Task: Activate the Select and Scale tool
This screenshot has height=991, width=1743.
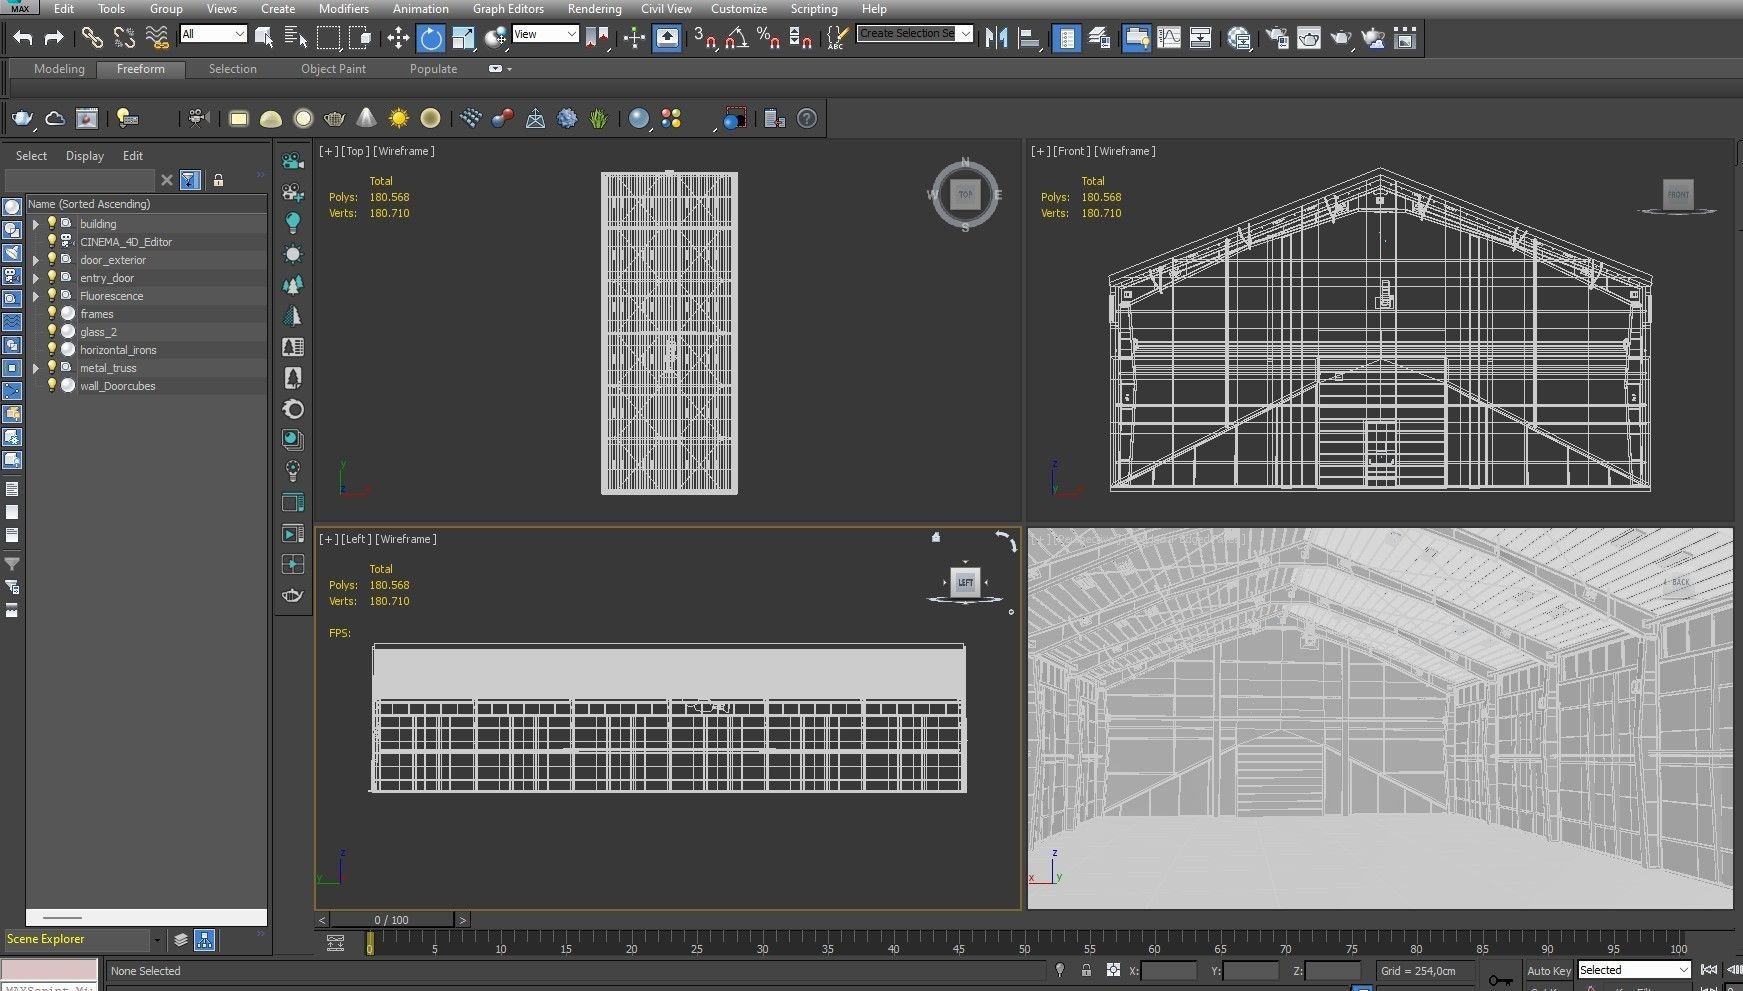Action: tap(463, 38)
